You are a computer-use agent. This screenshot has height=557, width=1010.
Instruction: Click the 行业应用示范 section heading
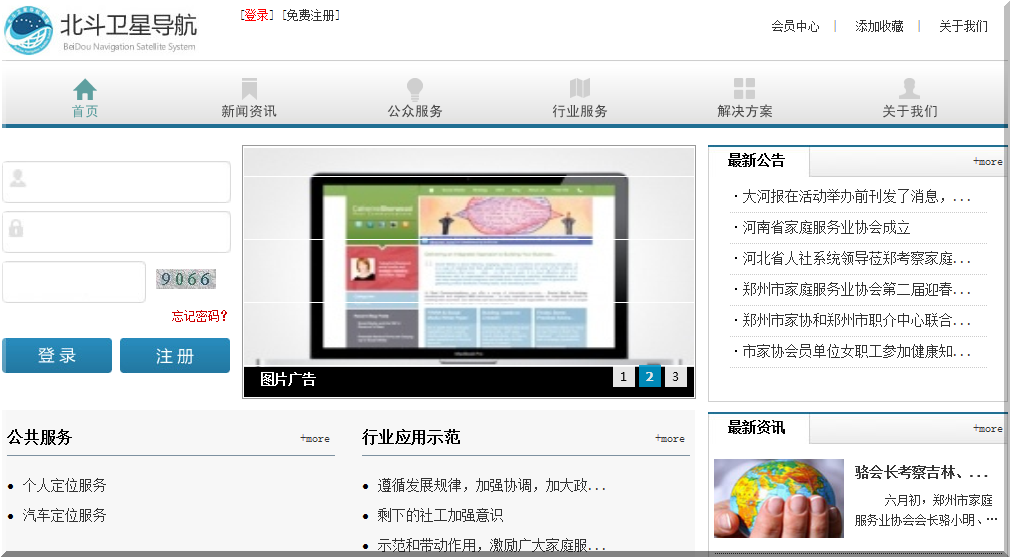tap(411, 438)
